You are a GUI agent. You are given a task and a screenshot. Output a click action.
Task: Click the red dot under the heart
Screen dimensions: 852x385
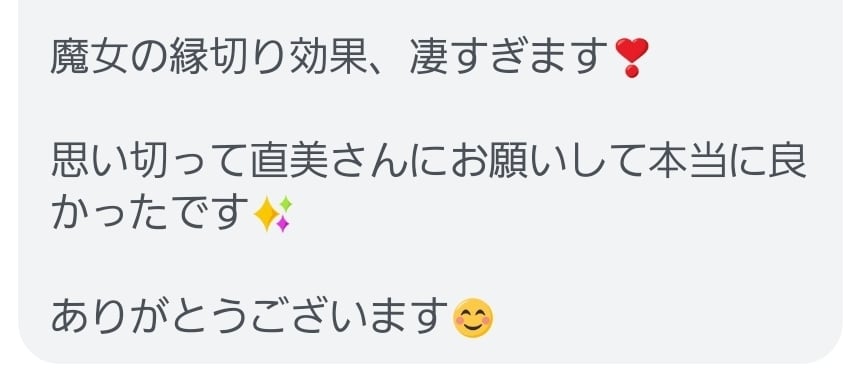click(631, 72)
